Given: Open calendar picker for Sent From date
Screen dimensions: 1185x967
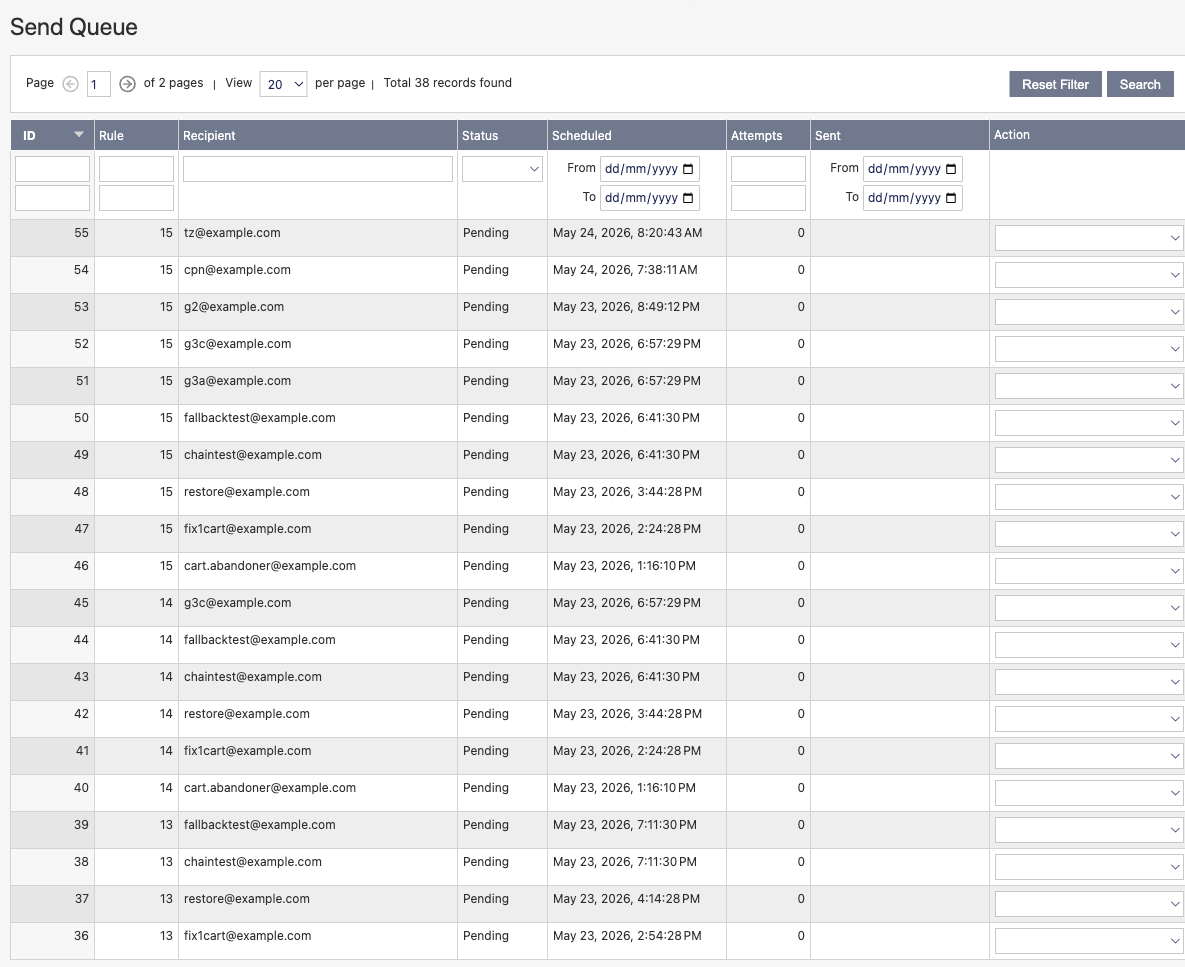Looking at the screenshot, I should (x=951, y=169).
